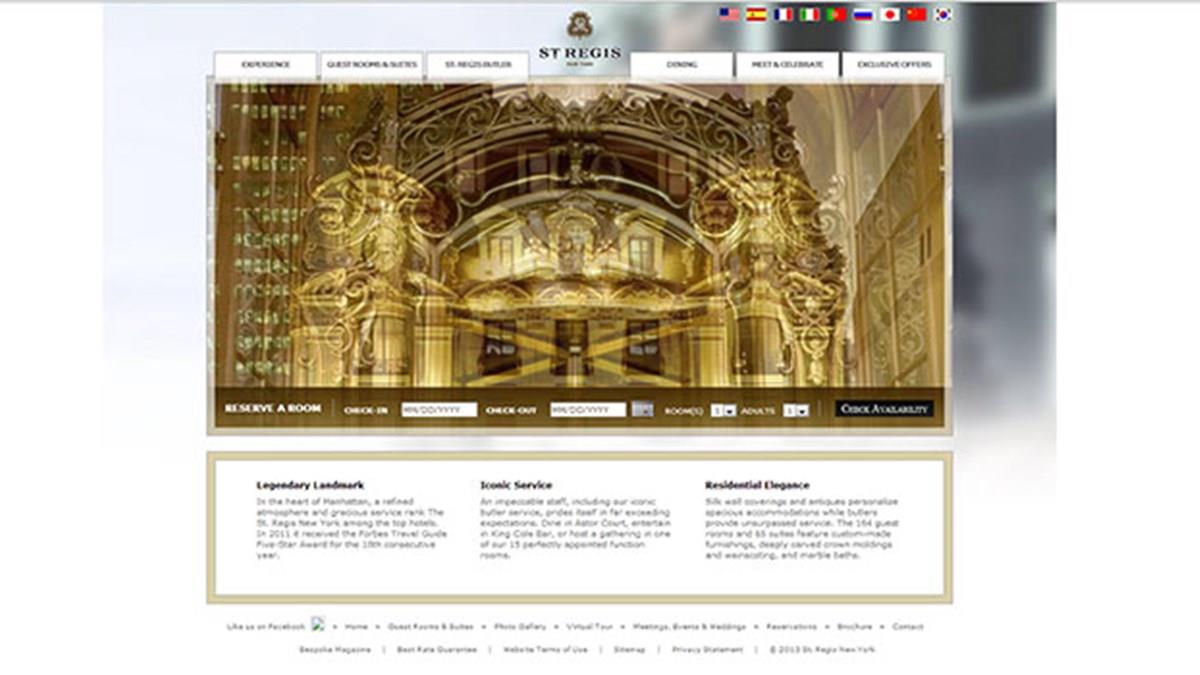Image resolution: width=1200 pixels, height=675 pixels.
Task: Switch language using the United States flag
Action: pos(729,14)
